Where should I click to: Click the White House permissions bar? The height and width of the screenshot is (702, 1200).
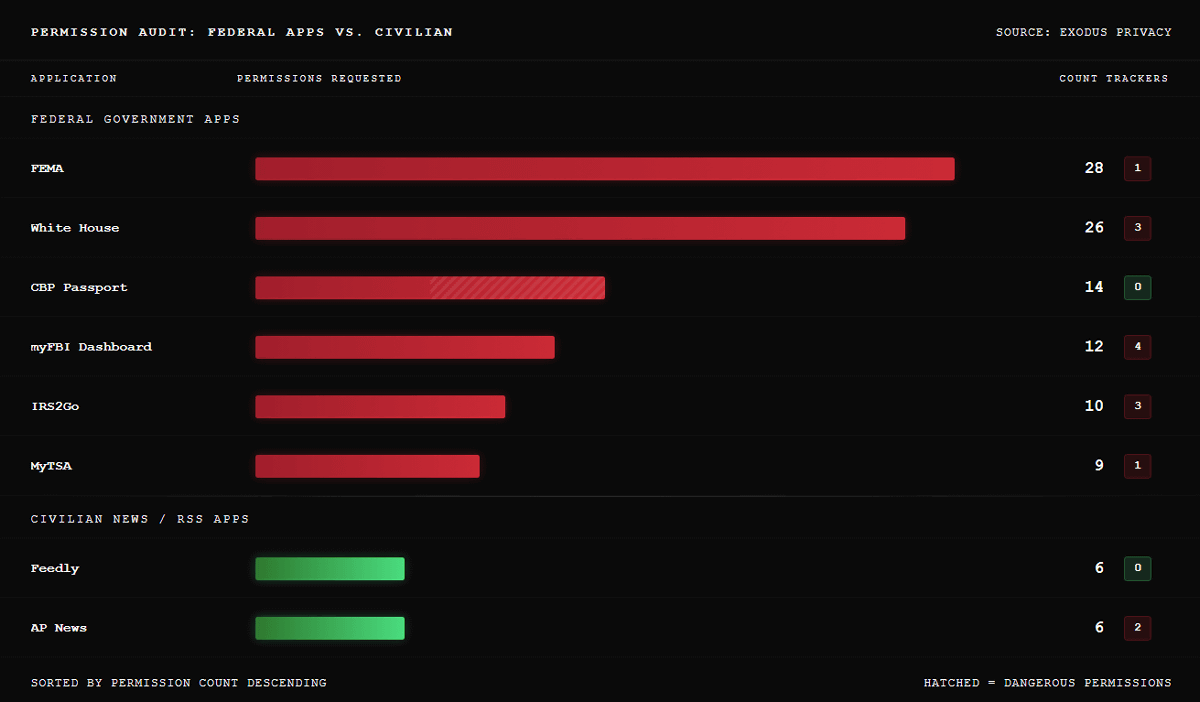coord(580,228)
